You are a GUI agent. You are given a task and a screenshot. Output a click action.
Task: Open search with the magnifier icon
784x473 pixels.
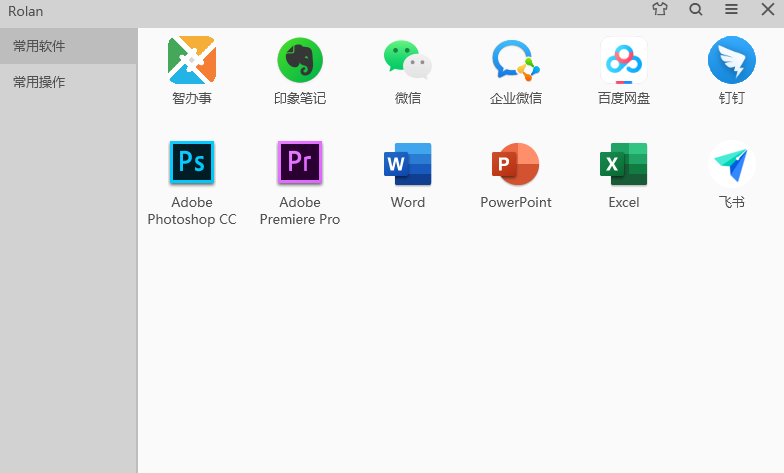pyautogui.click(x=696, y=9)
